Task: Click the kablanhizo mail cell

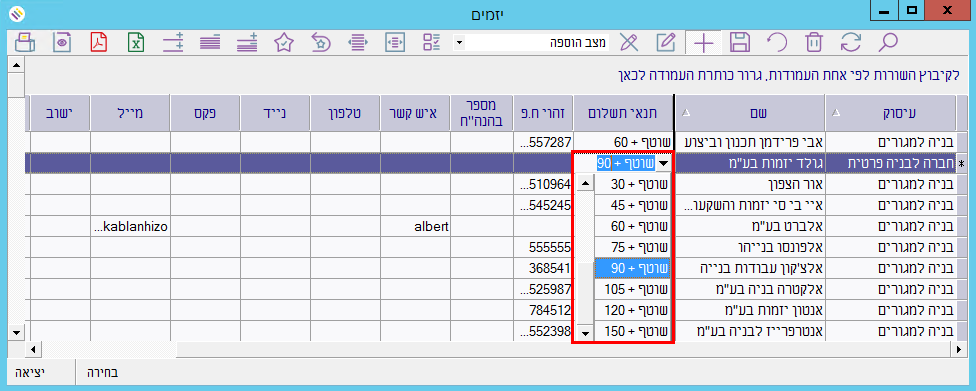Action: [129, 227]
